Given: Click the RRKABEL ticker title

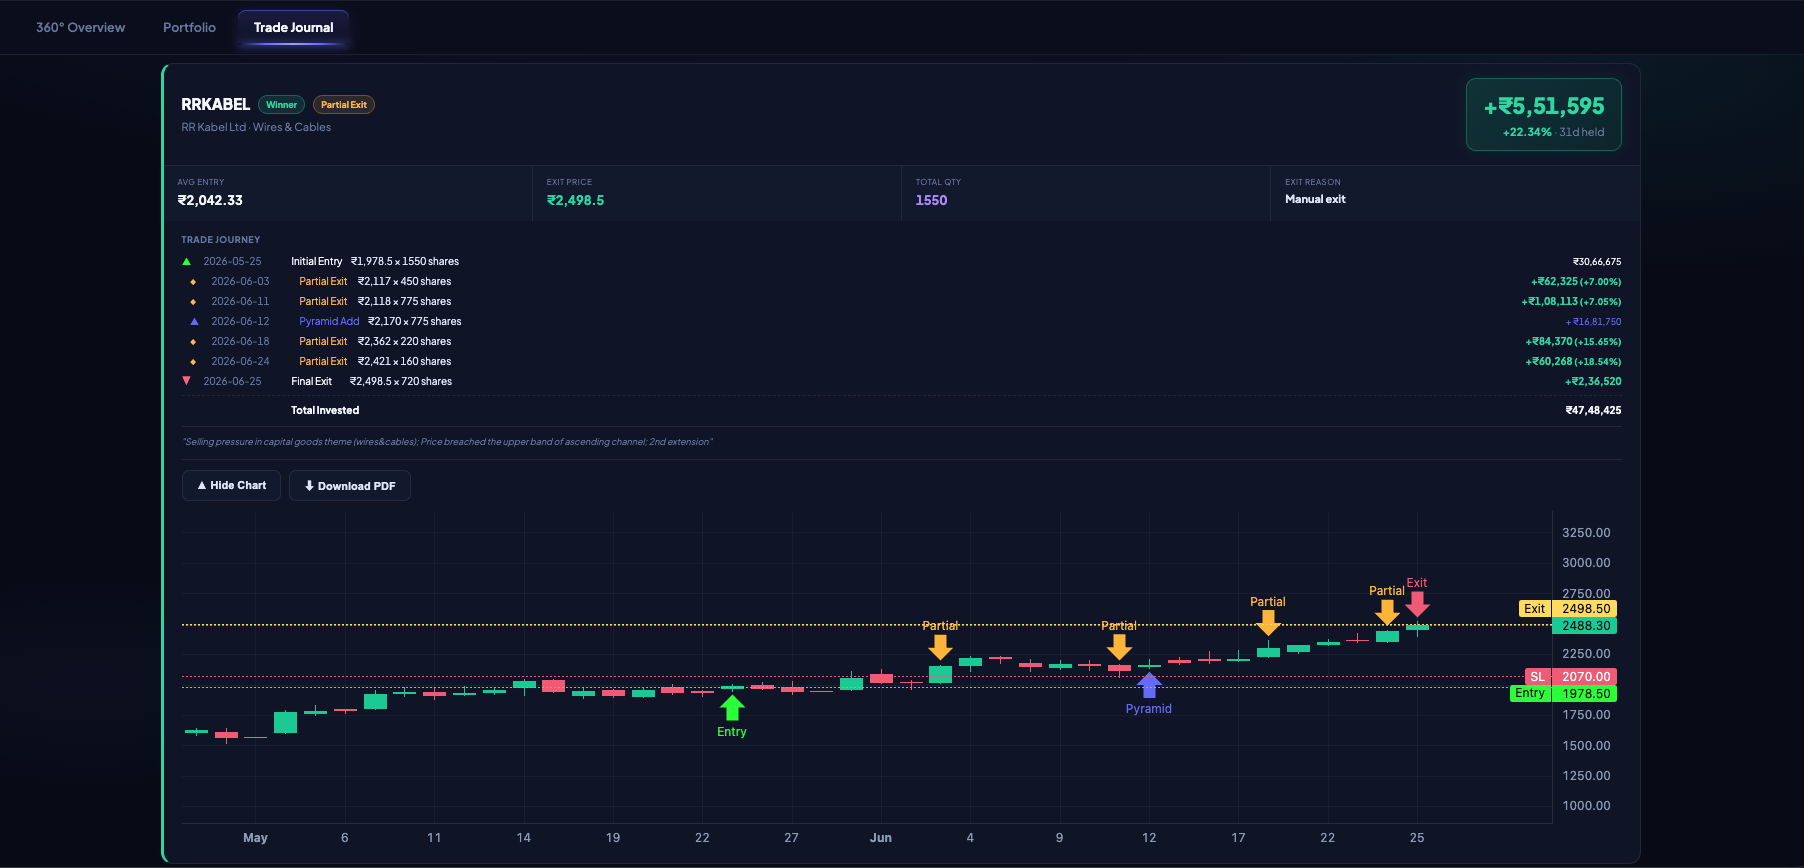Looking at the screenshot, I should click(x=215, y=104).
